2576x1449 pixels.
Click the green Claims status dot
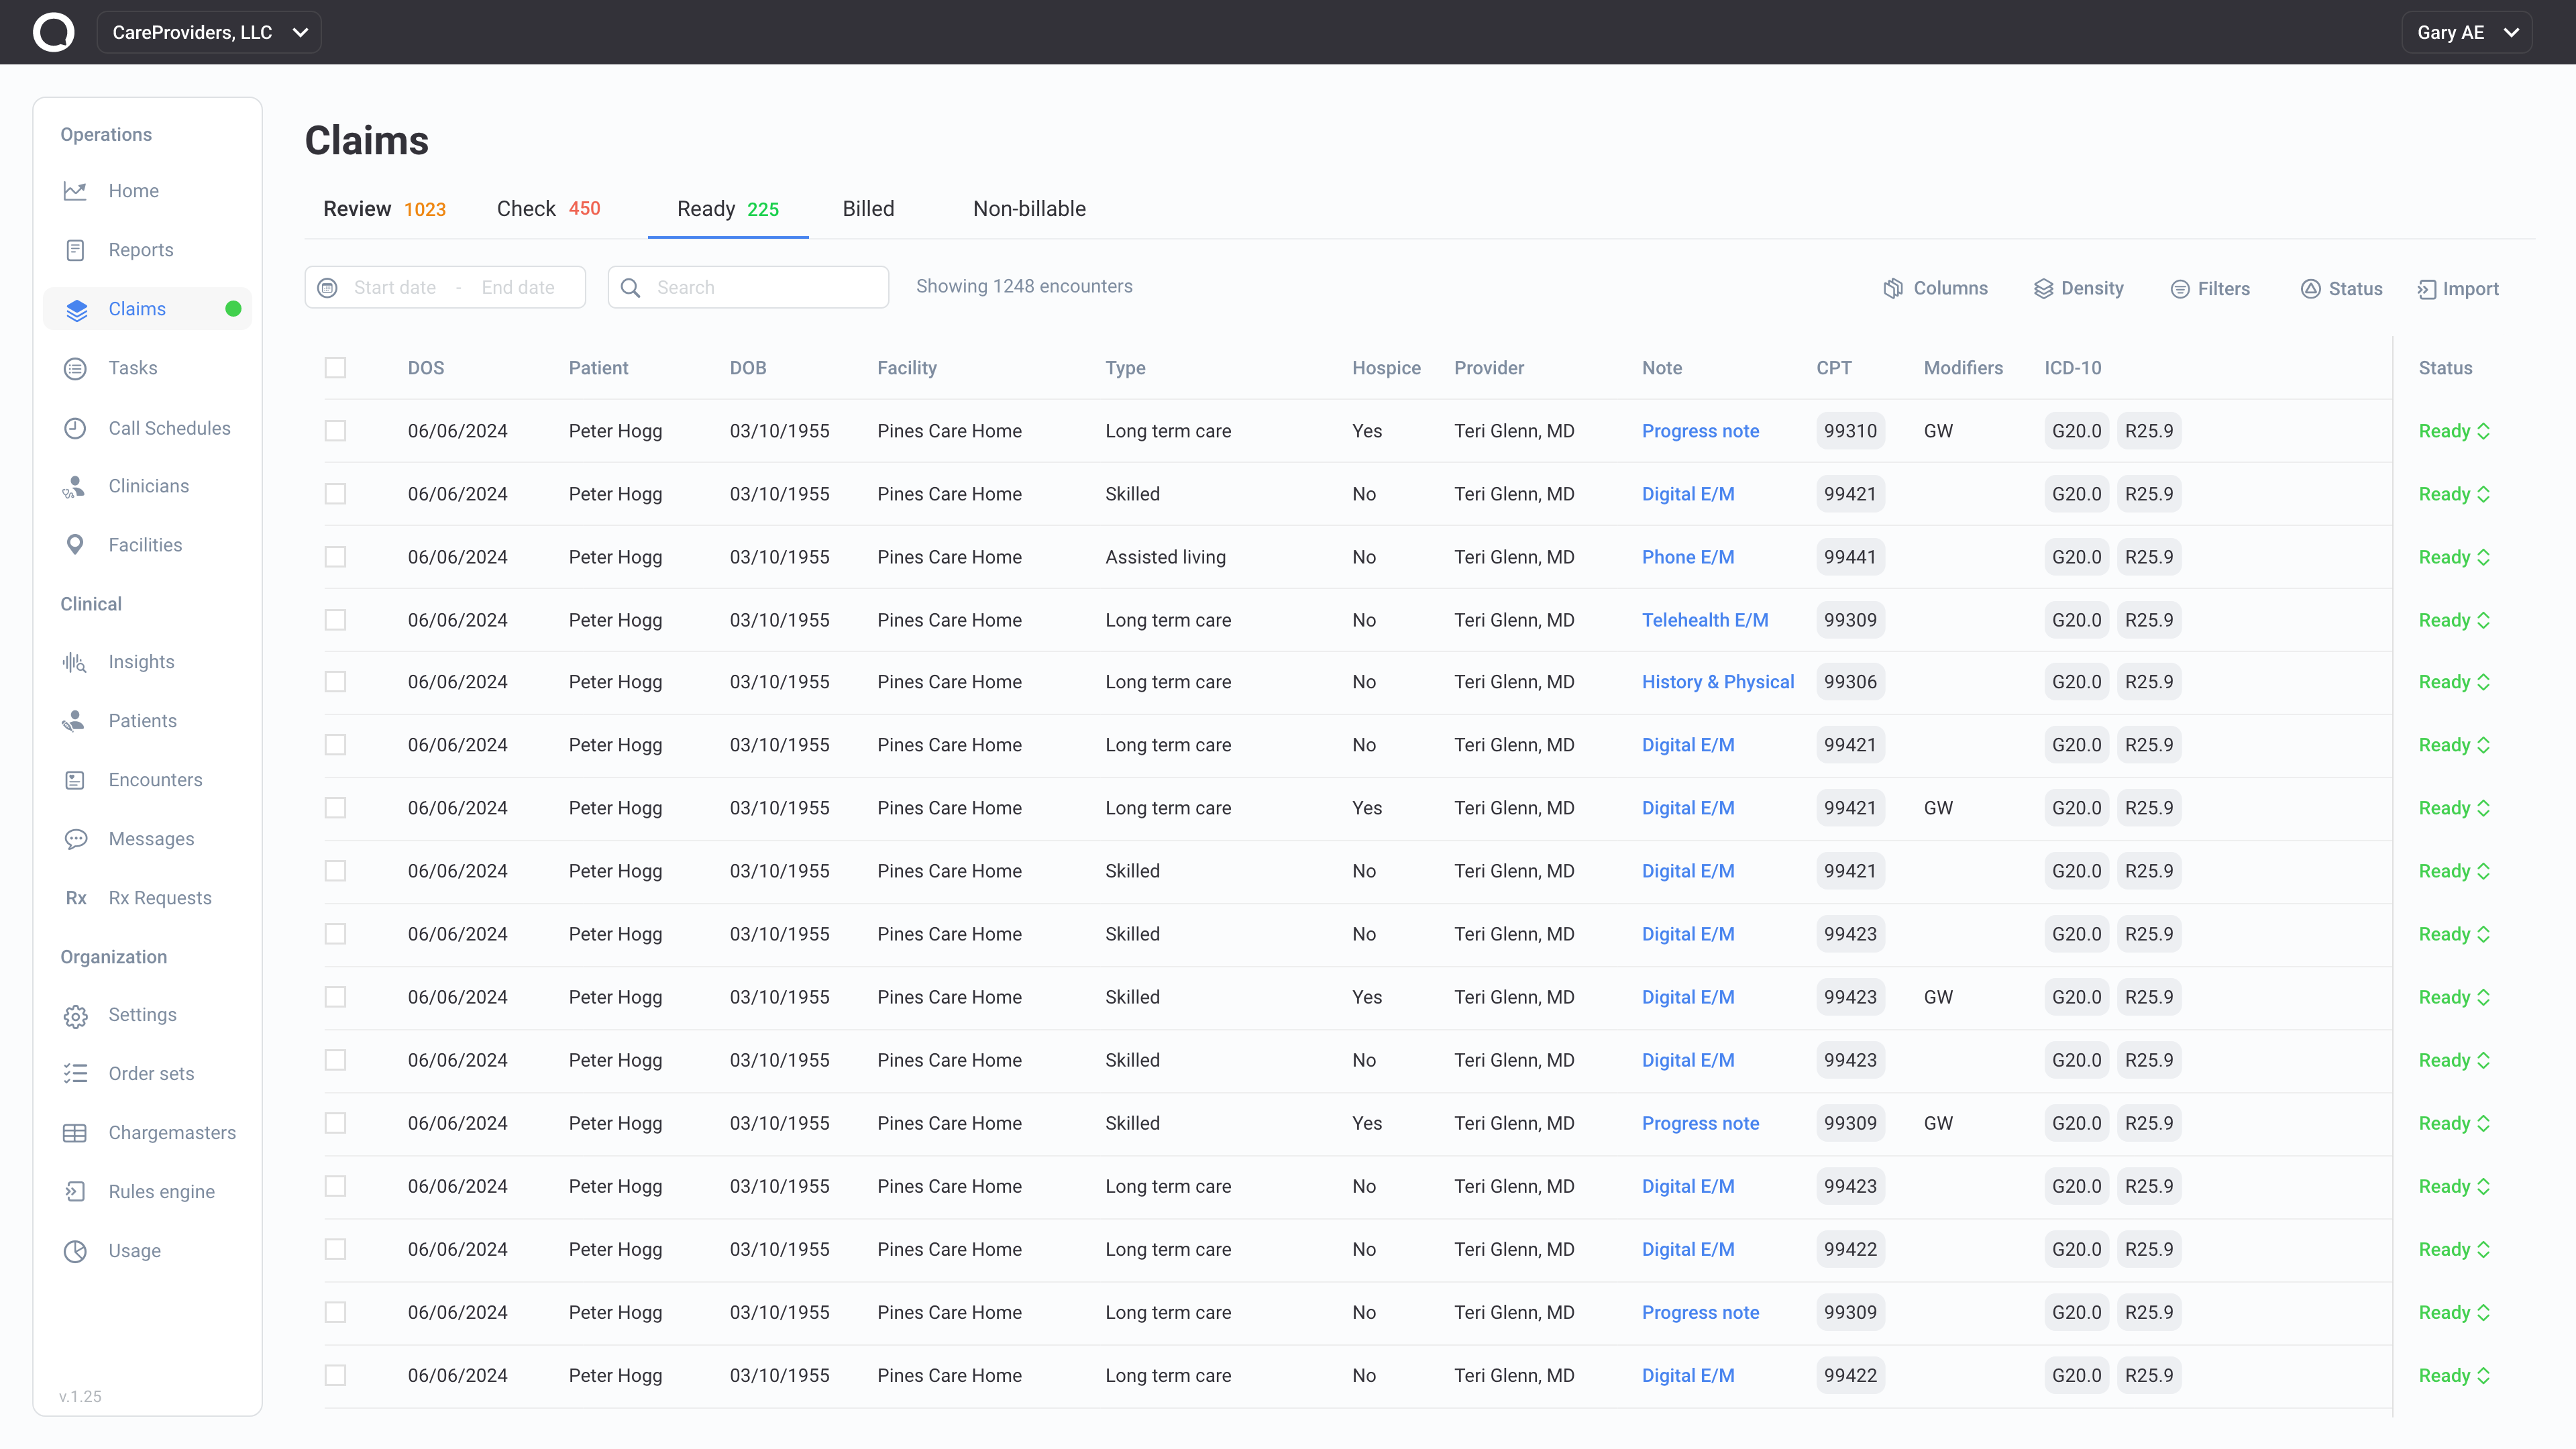point(233,309)
